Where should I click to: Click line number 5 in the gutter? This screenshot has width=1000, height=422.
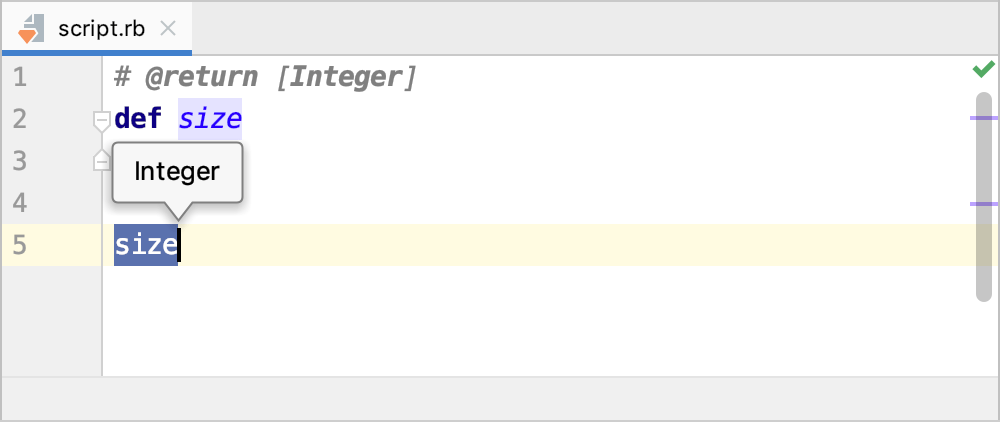[20, 245]
